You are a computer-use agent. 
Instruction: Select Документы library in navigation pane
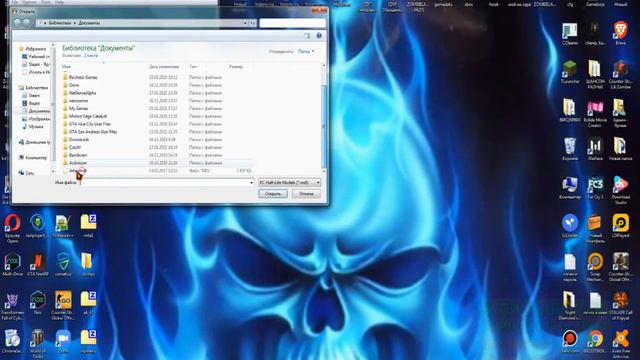pyautogui.click(x=37, y=111)
